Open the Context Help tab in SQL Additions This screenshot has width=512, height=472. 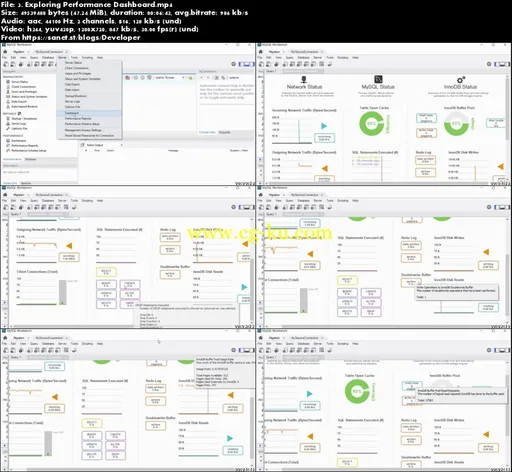[x=207, y=132]
